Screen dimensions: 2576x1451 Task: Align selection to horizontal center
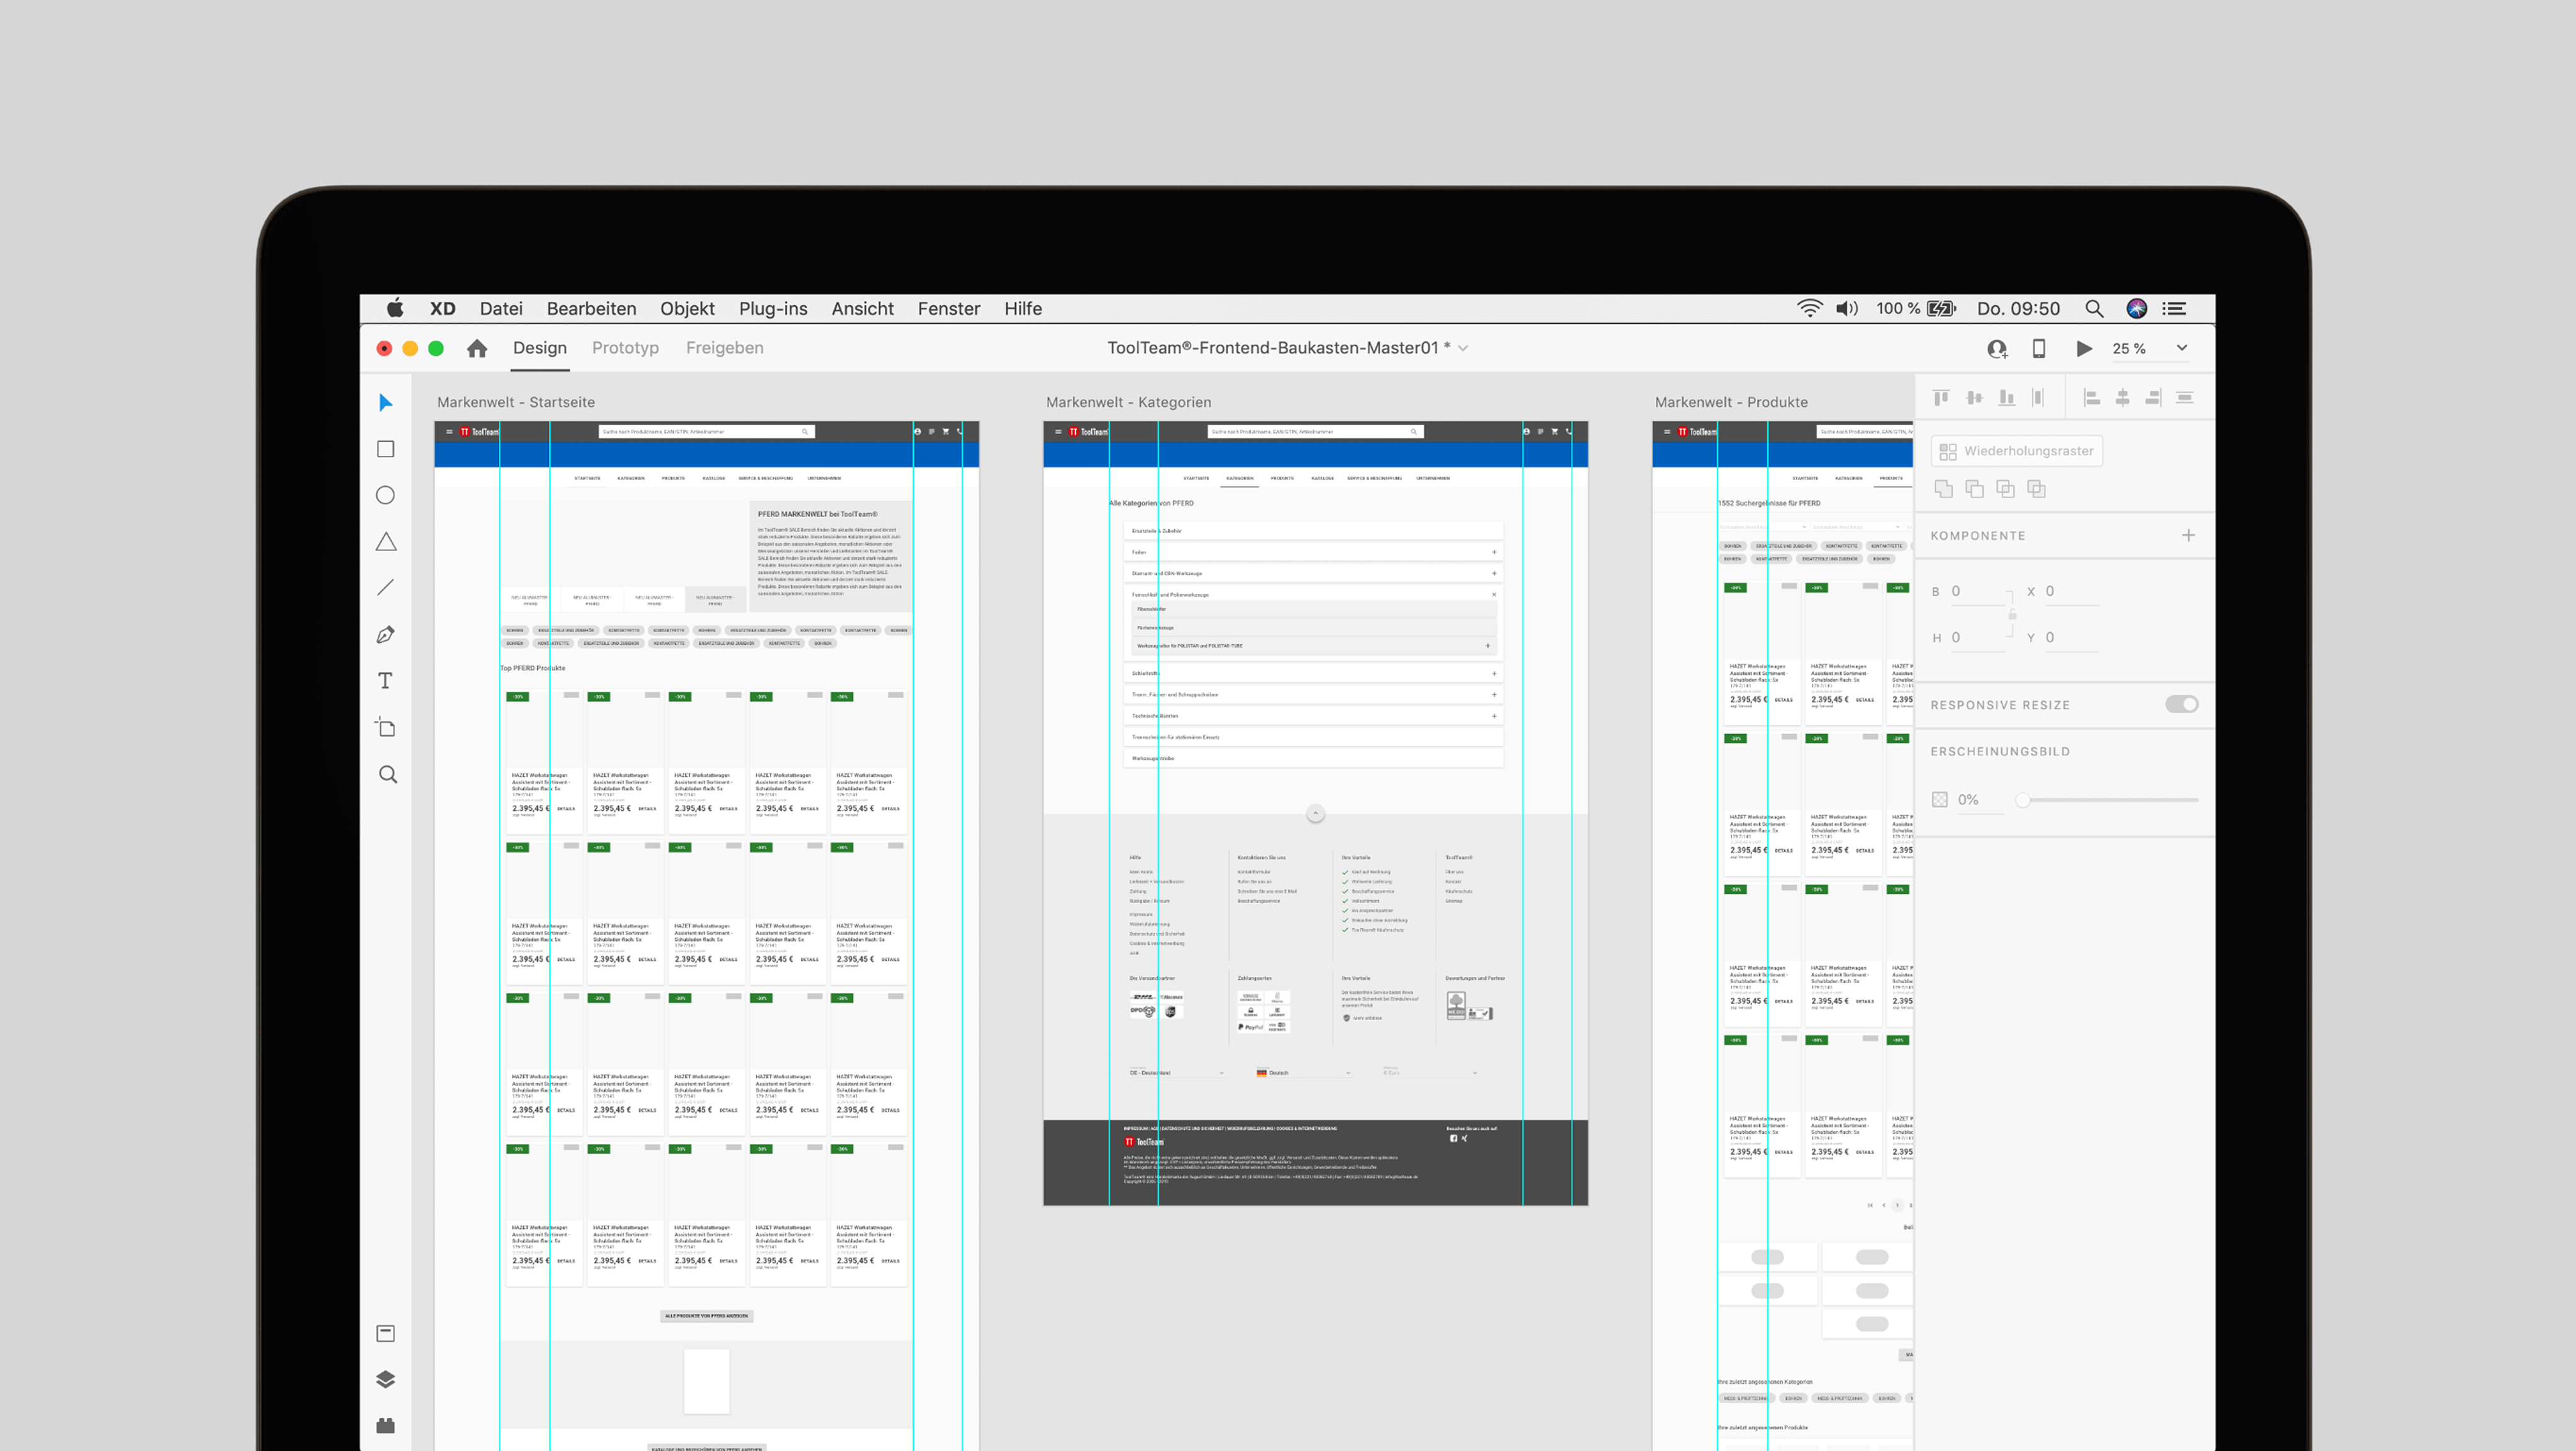coord(2122,398)
